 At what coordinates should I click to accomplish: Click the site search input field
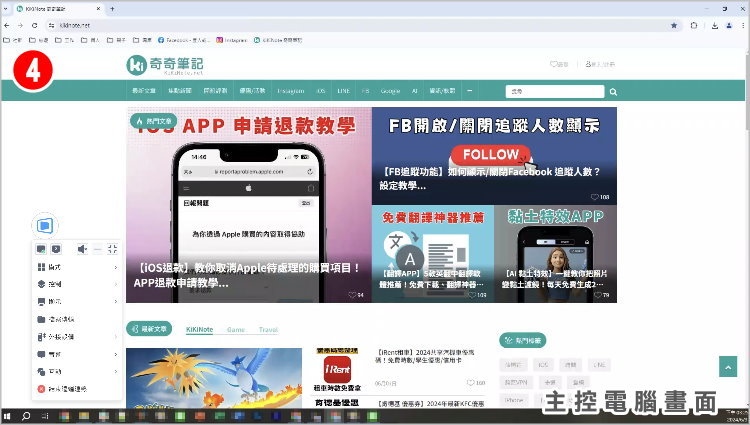tap(555, 91)
